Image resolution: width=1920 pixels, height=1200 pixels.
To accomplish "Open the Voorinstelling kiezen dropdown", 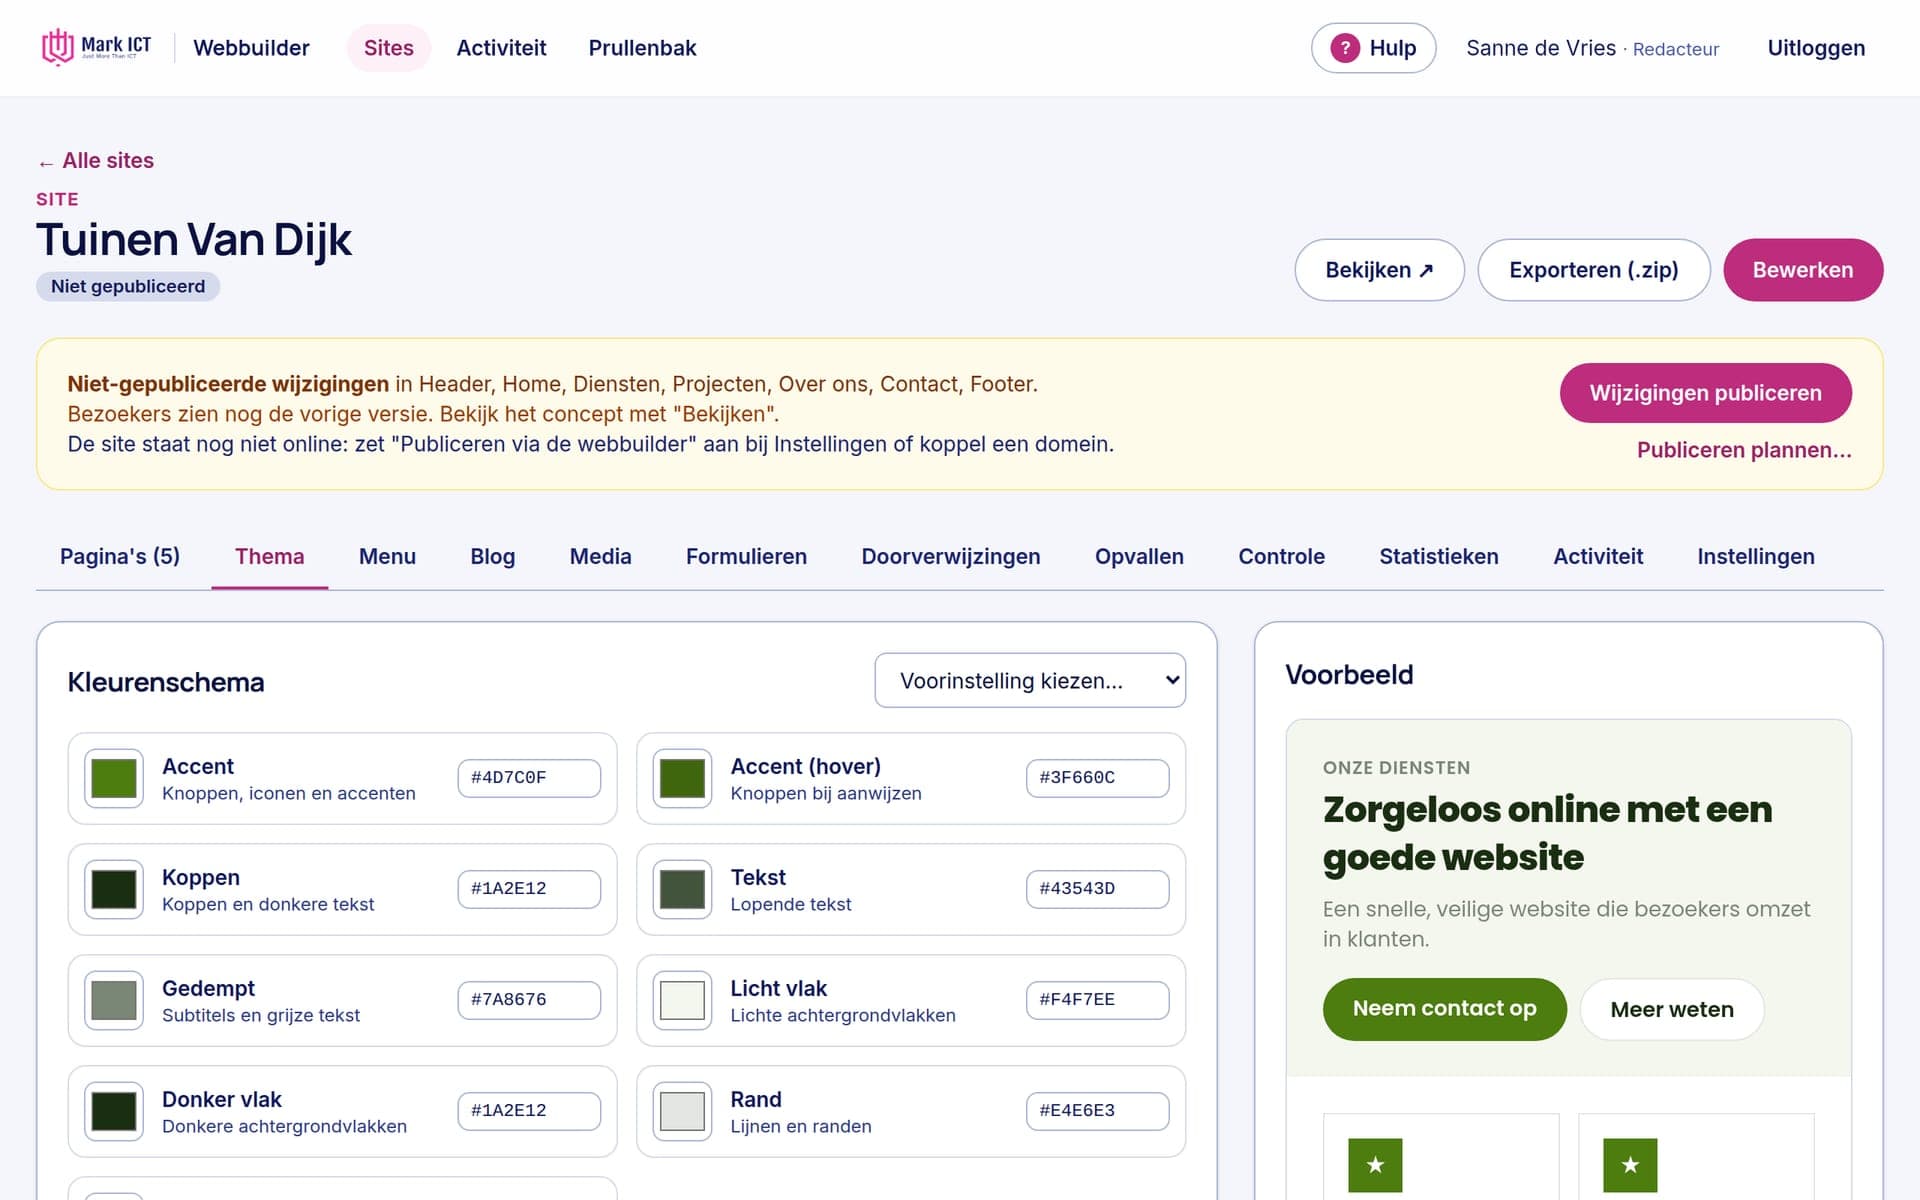I will point(1030,681).
